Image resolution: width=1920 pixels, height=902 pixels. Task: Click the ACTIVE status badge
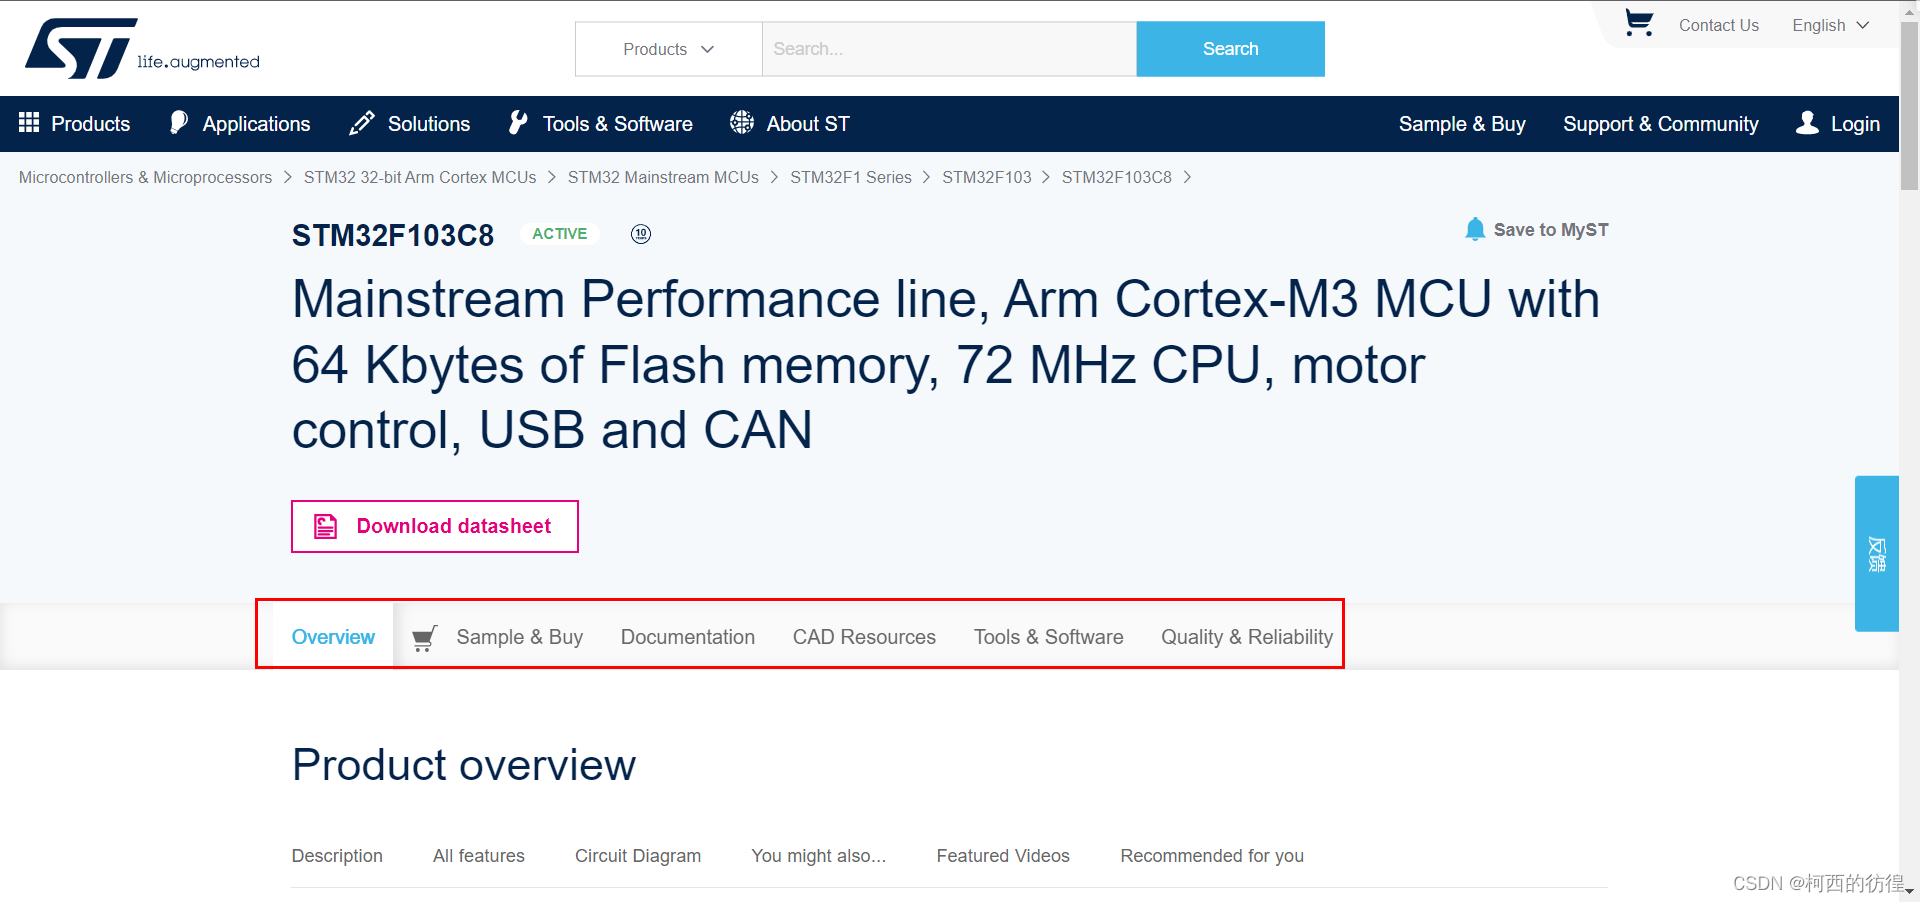(x=560, y=234)
